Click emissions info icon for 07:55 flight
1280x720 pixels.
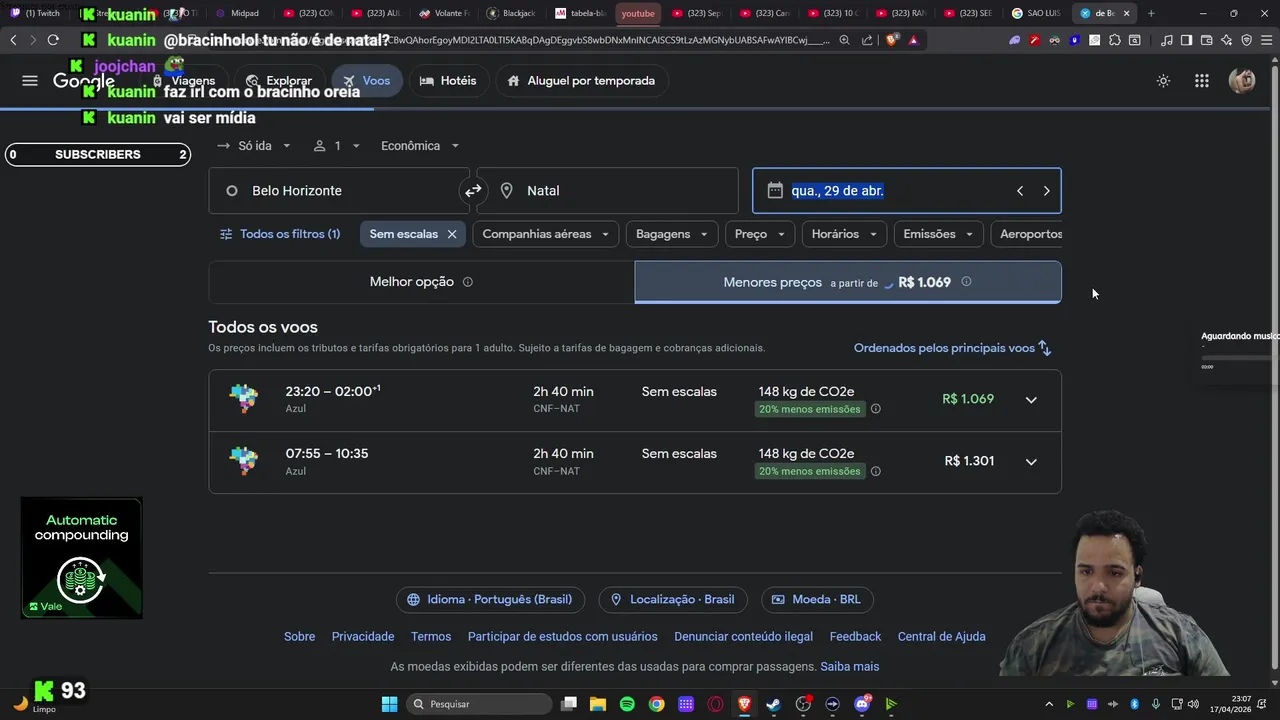(x=876, y=471)
